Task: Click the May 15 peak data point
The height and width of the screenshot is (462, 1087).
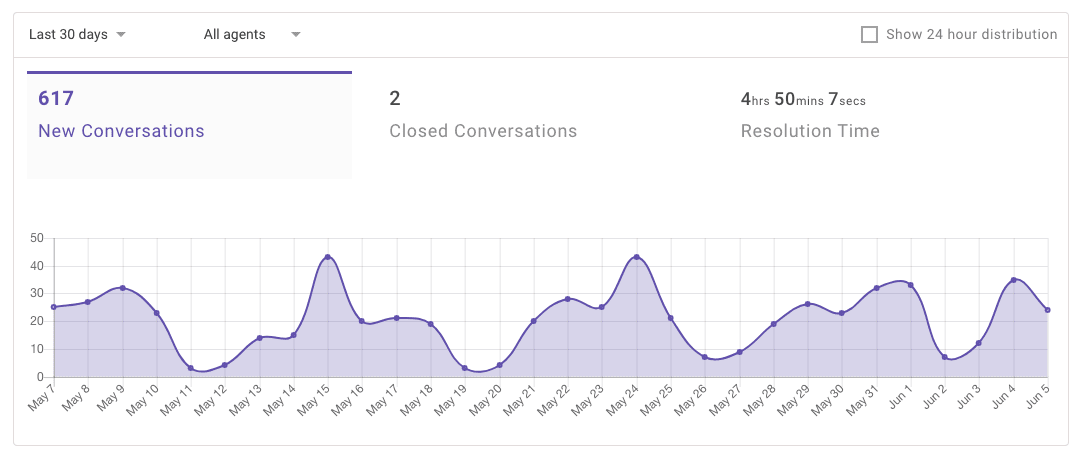Action: 327,257
